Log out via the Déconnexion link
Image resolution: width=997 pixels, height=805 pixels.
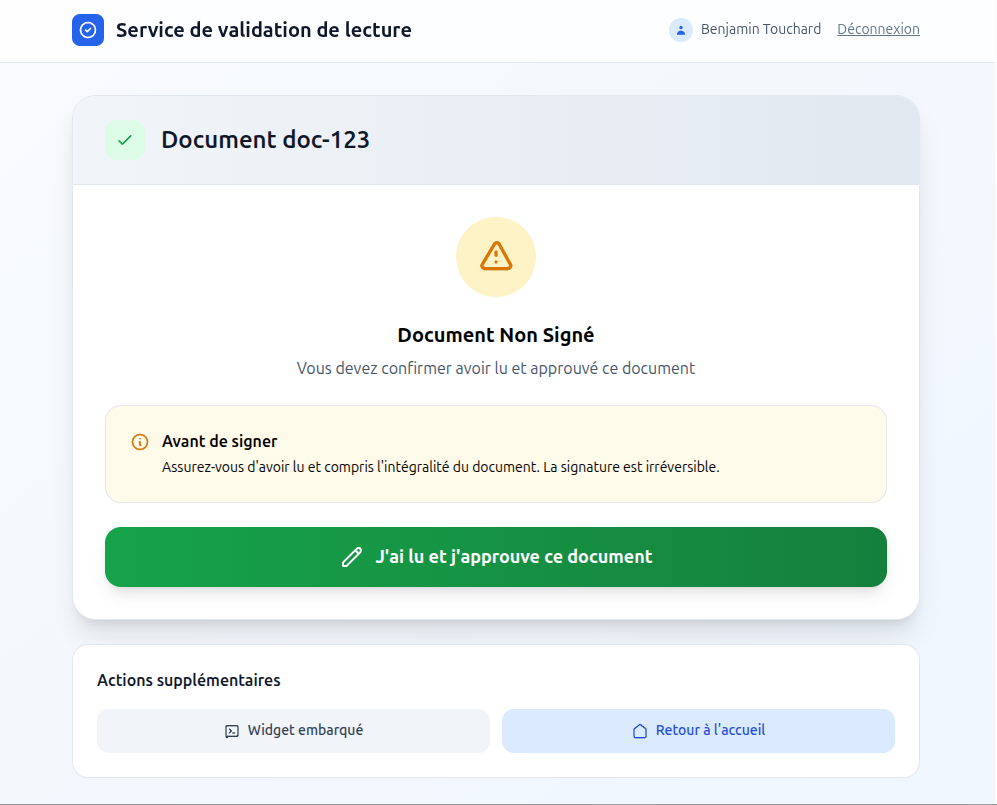coord(878,29)
